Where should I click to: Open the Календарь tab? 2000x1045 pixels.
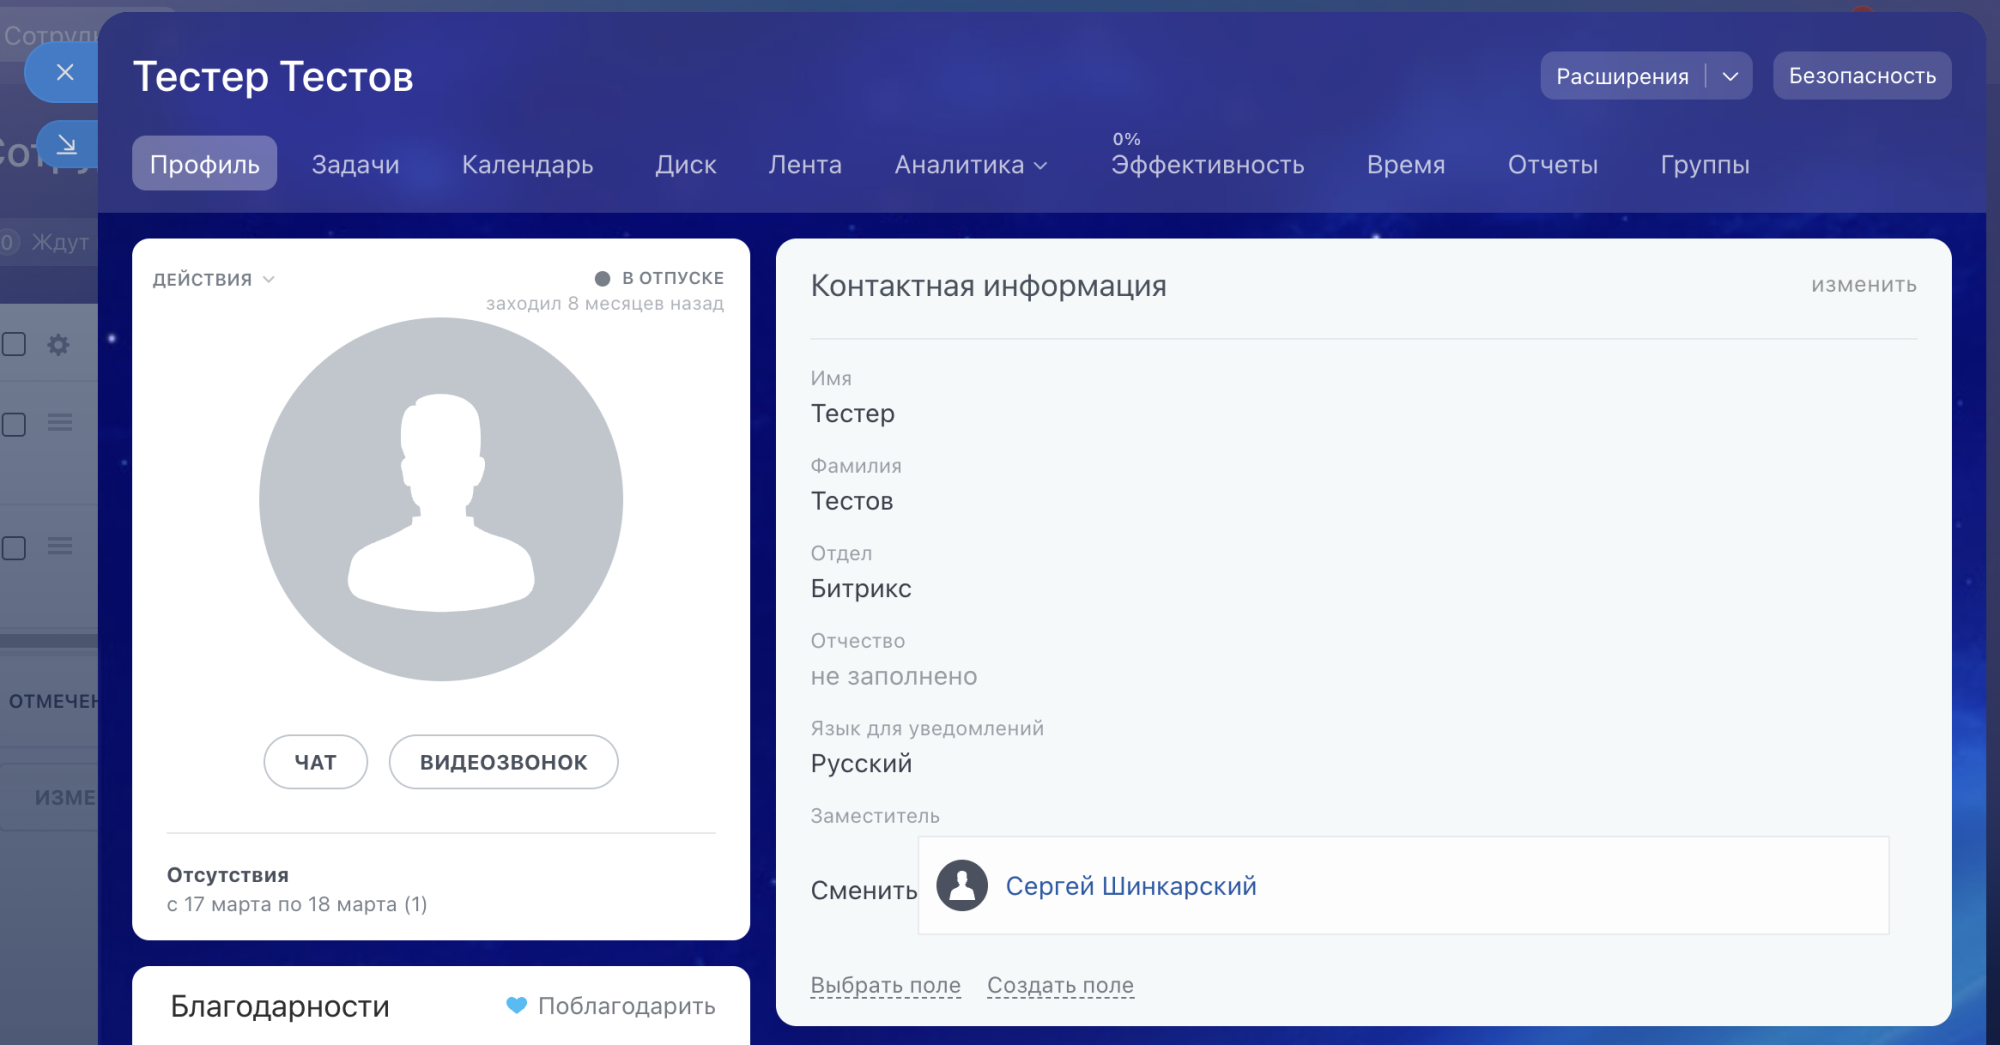(527, 165)
